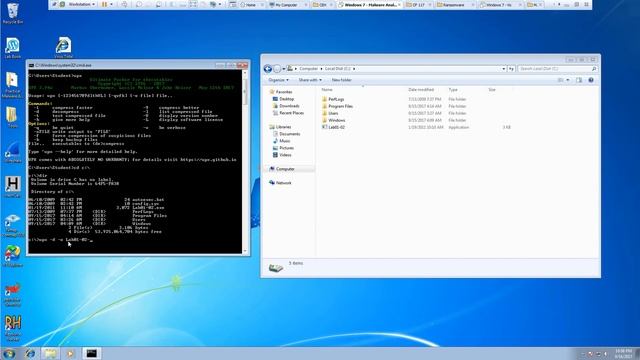Select Network in the navigation pane

pos(283,183)
